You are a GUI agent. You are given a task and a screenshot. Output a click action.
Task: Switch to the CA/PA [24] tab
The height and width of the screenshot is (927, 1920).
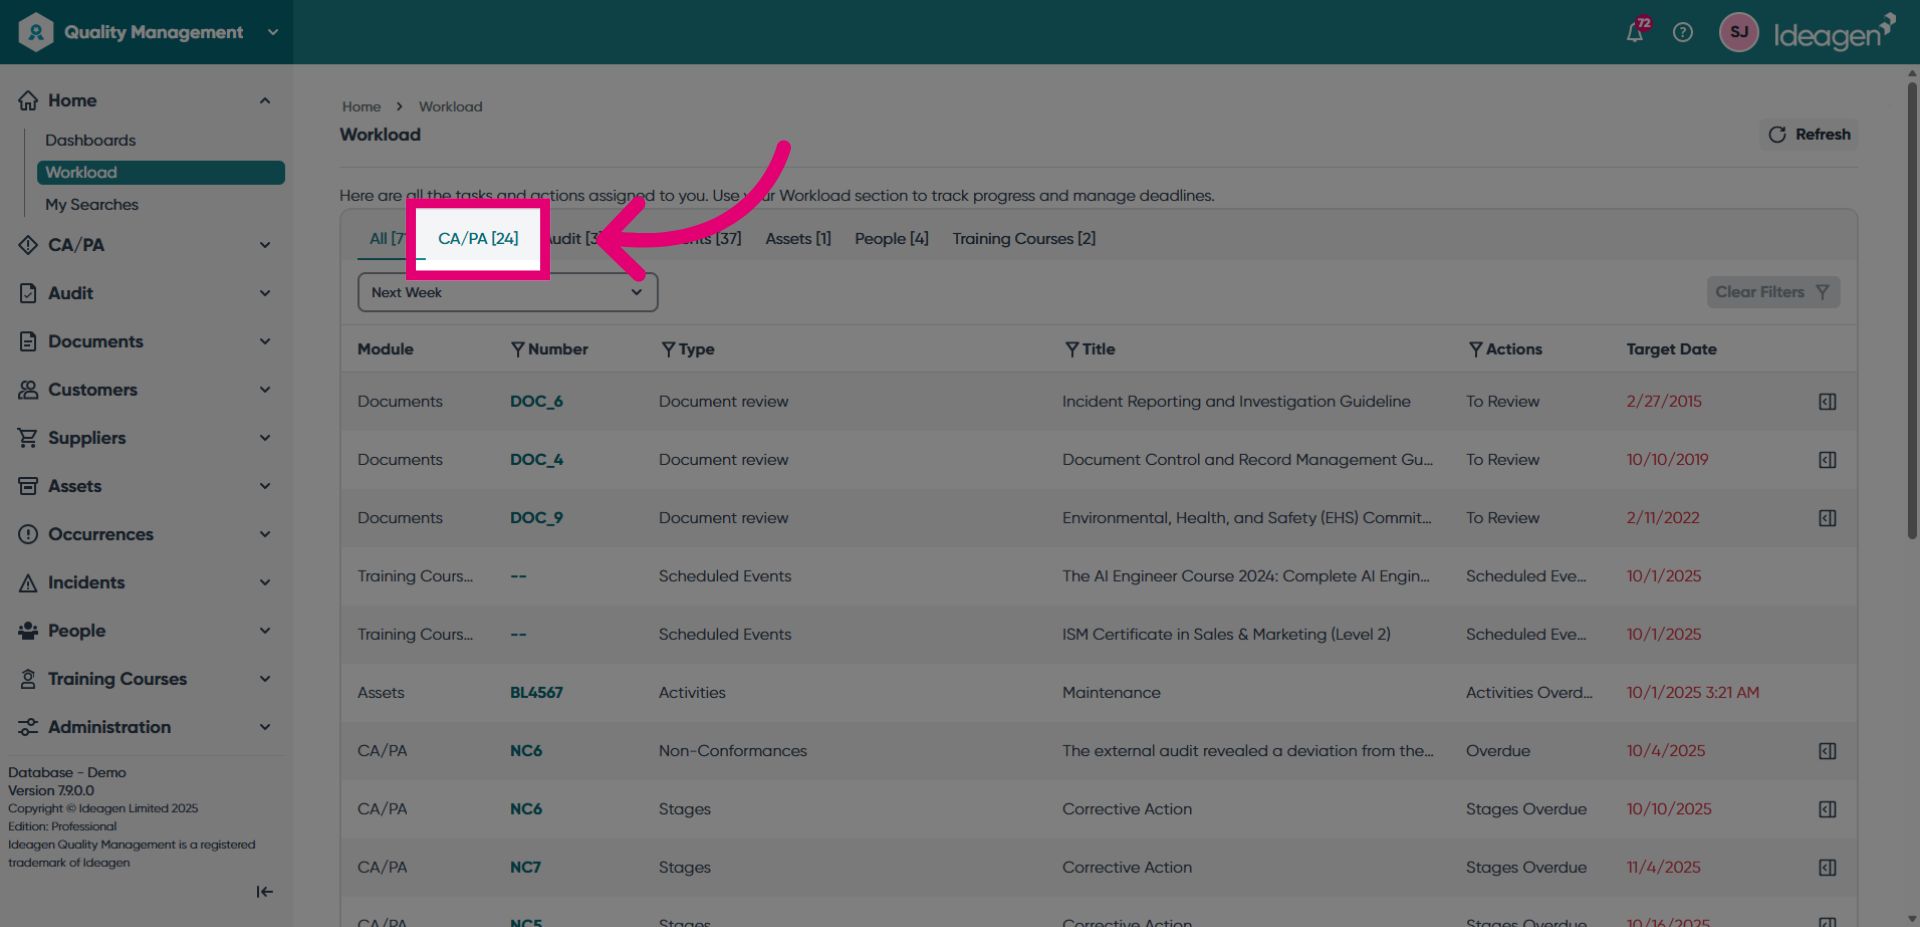click(x=478, y=239)
